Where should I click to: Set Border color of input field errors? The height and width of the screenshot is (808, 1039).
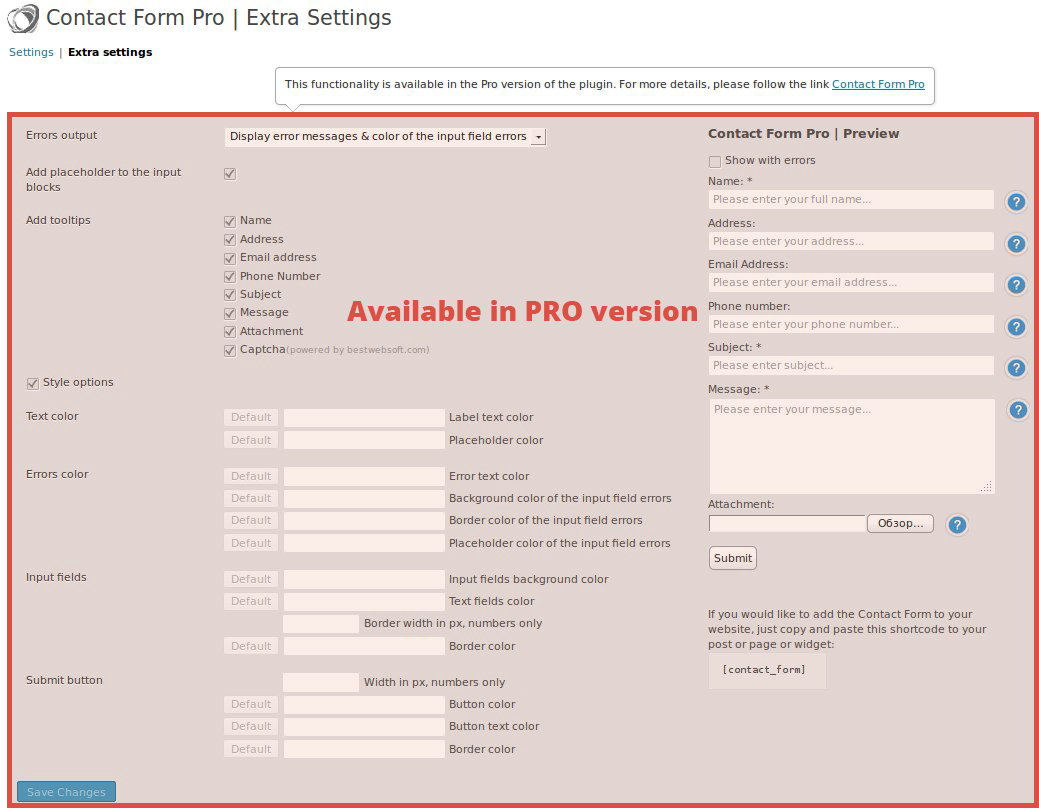pos(364,520)
